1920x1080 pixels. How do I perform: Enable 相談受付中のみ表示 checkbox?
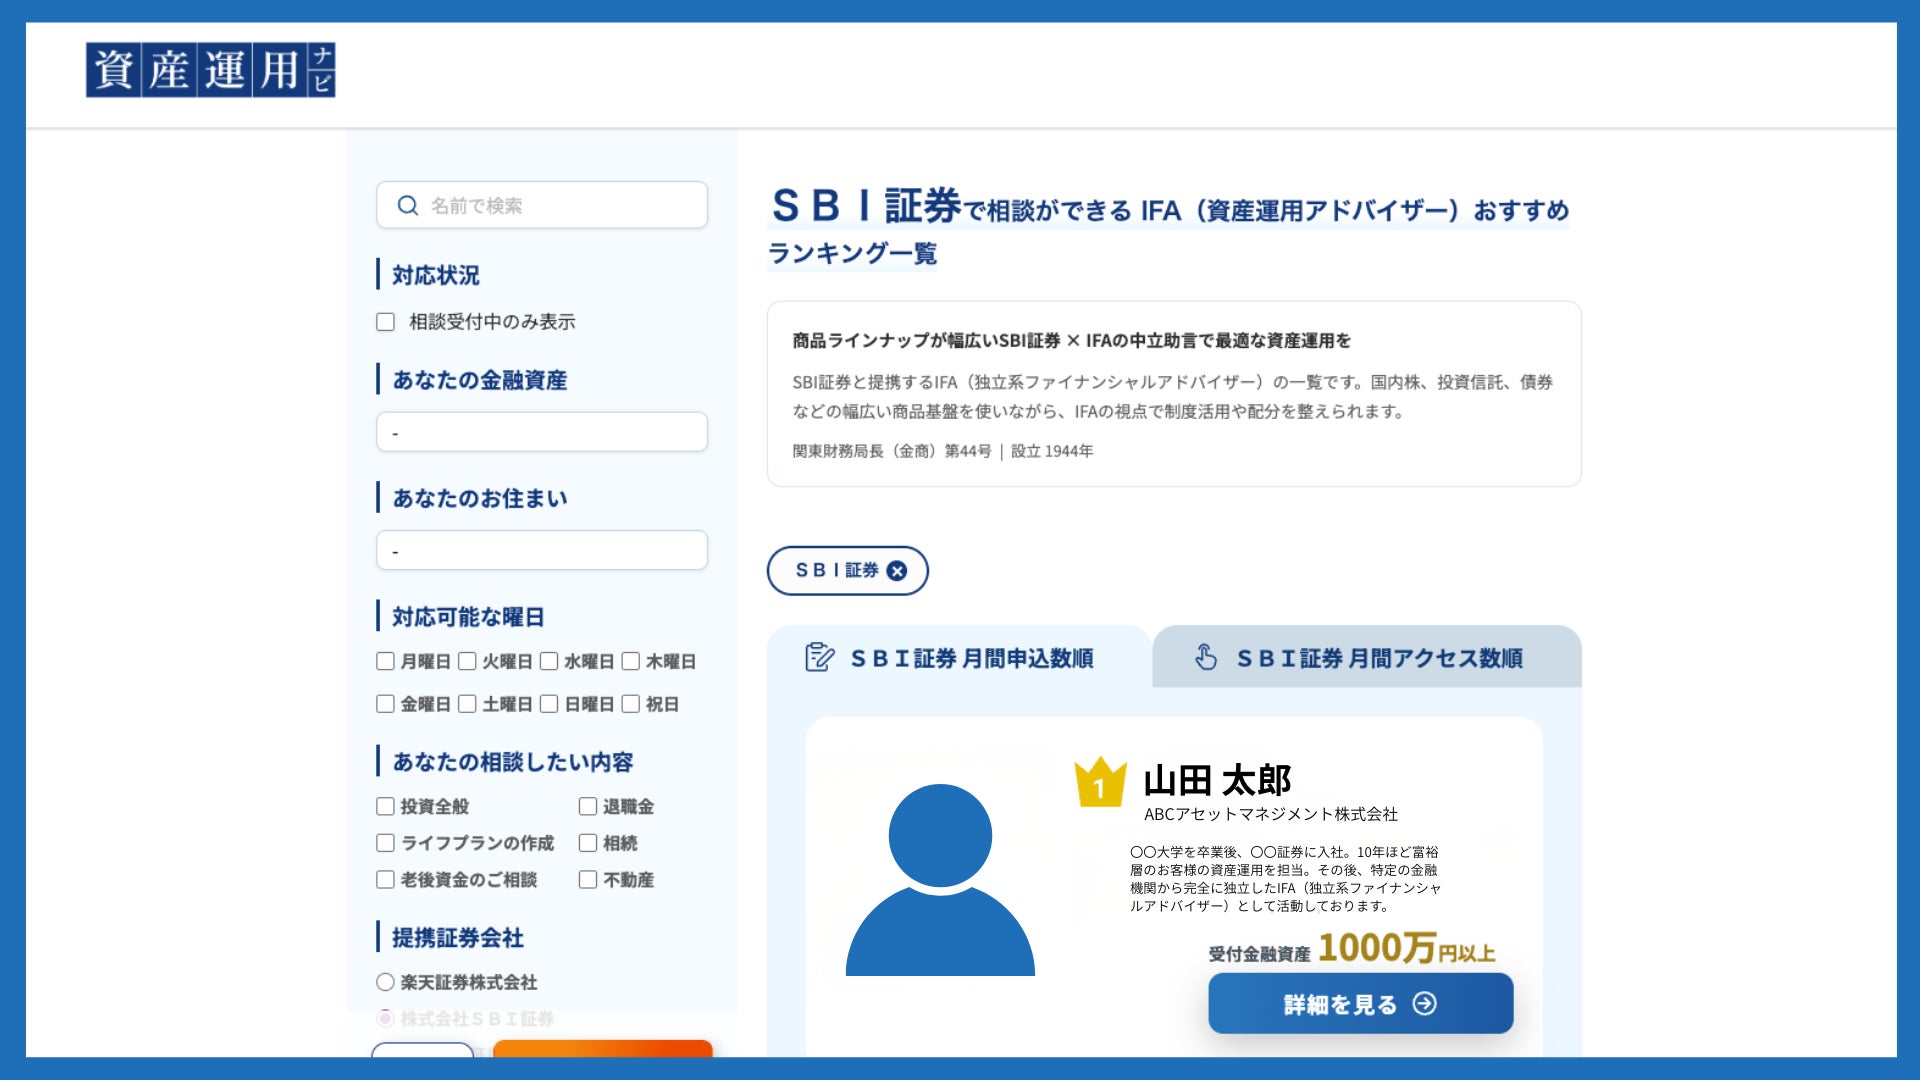click(385, 322)
